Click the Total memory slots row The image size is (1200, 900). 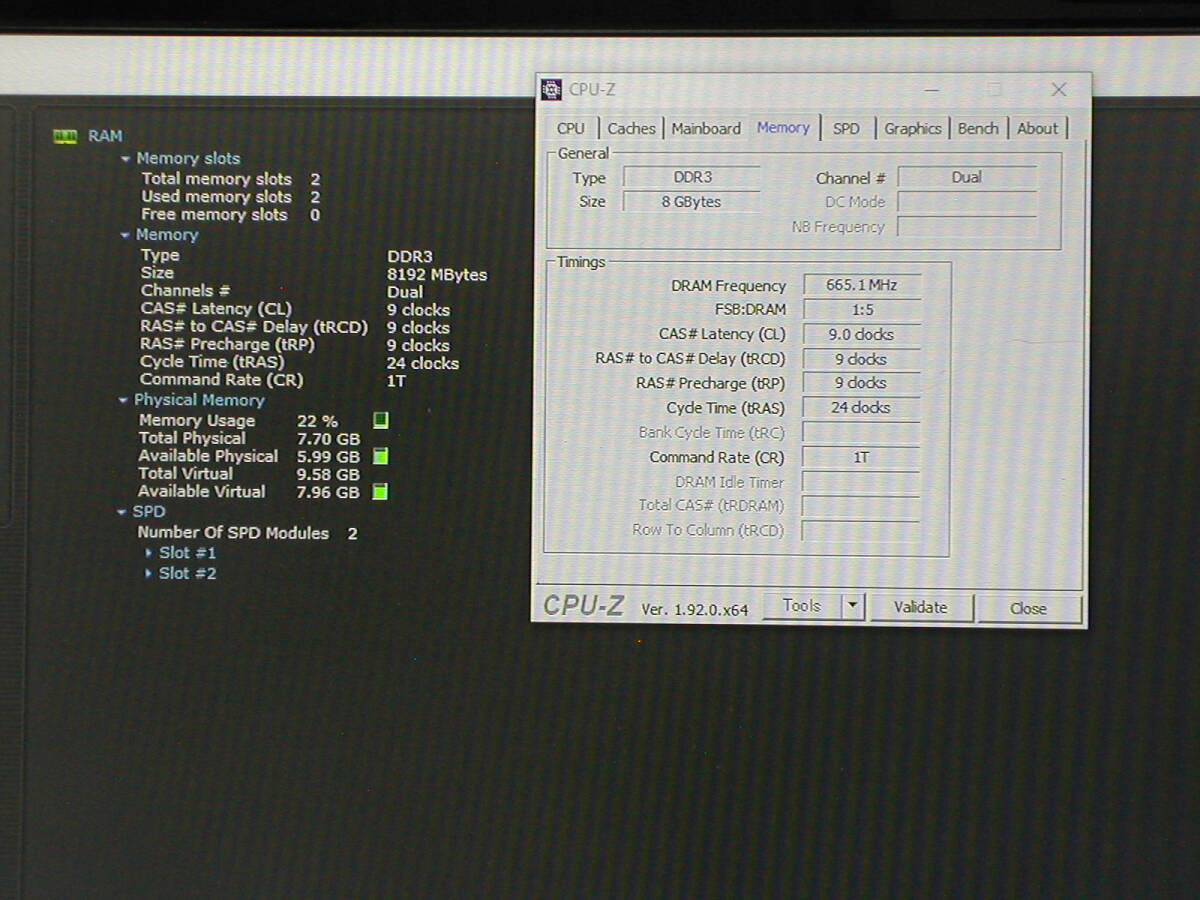[x=231, y=179]
